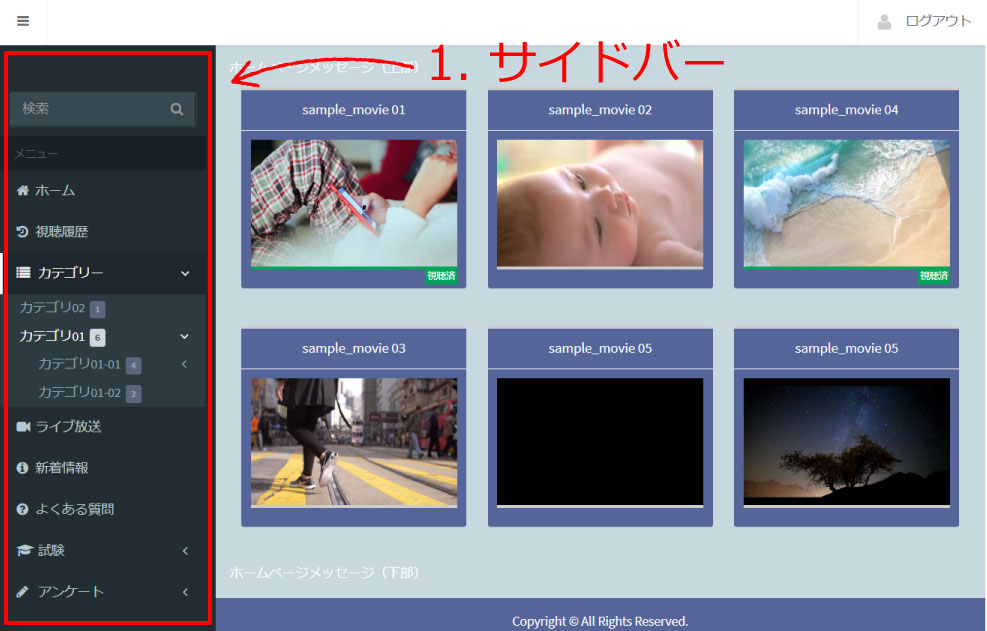Click the search magnifier icon in the sidebar
Image resolution: width=987 pixels, height=631 pixels.
pyautogui.click(x=177, y=108)
